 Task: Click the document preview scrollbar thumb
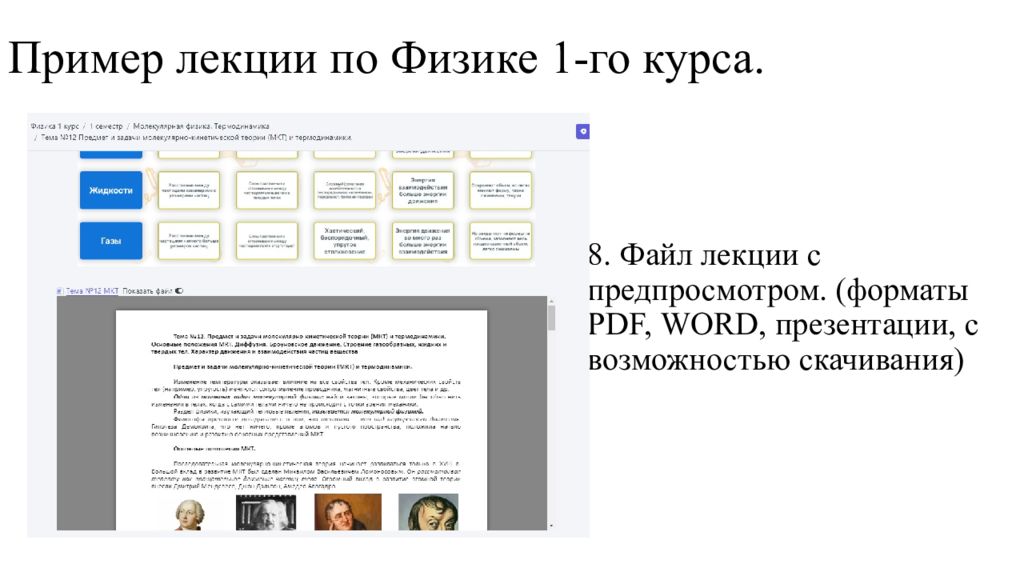tap(551, 318)
